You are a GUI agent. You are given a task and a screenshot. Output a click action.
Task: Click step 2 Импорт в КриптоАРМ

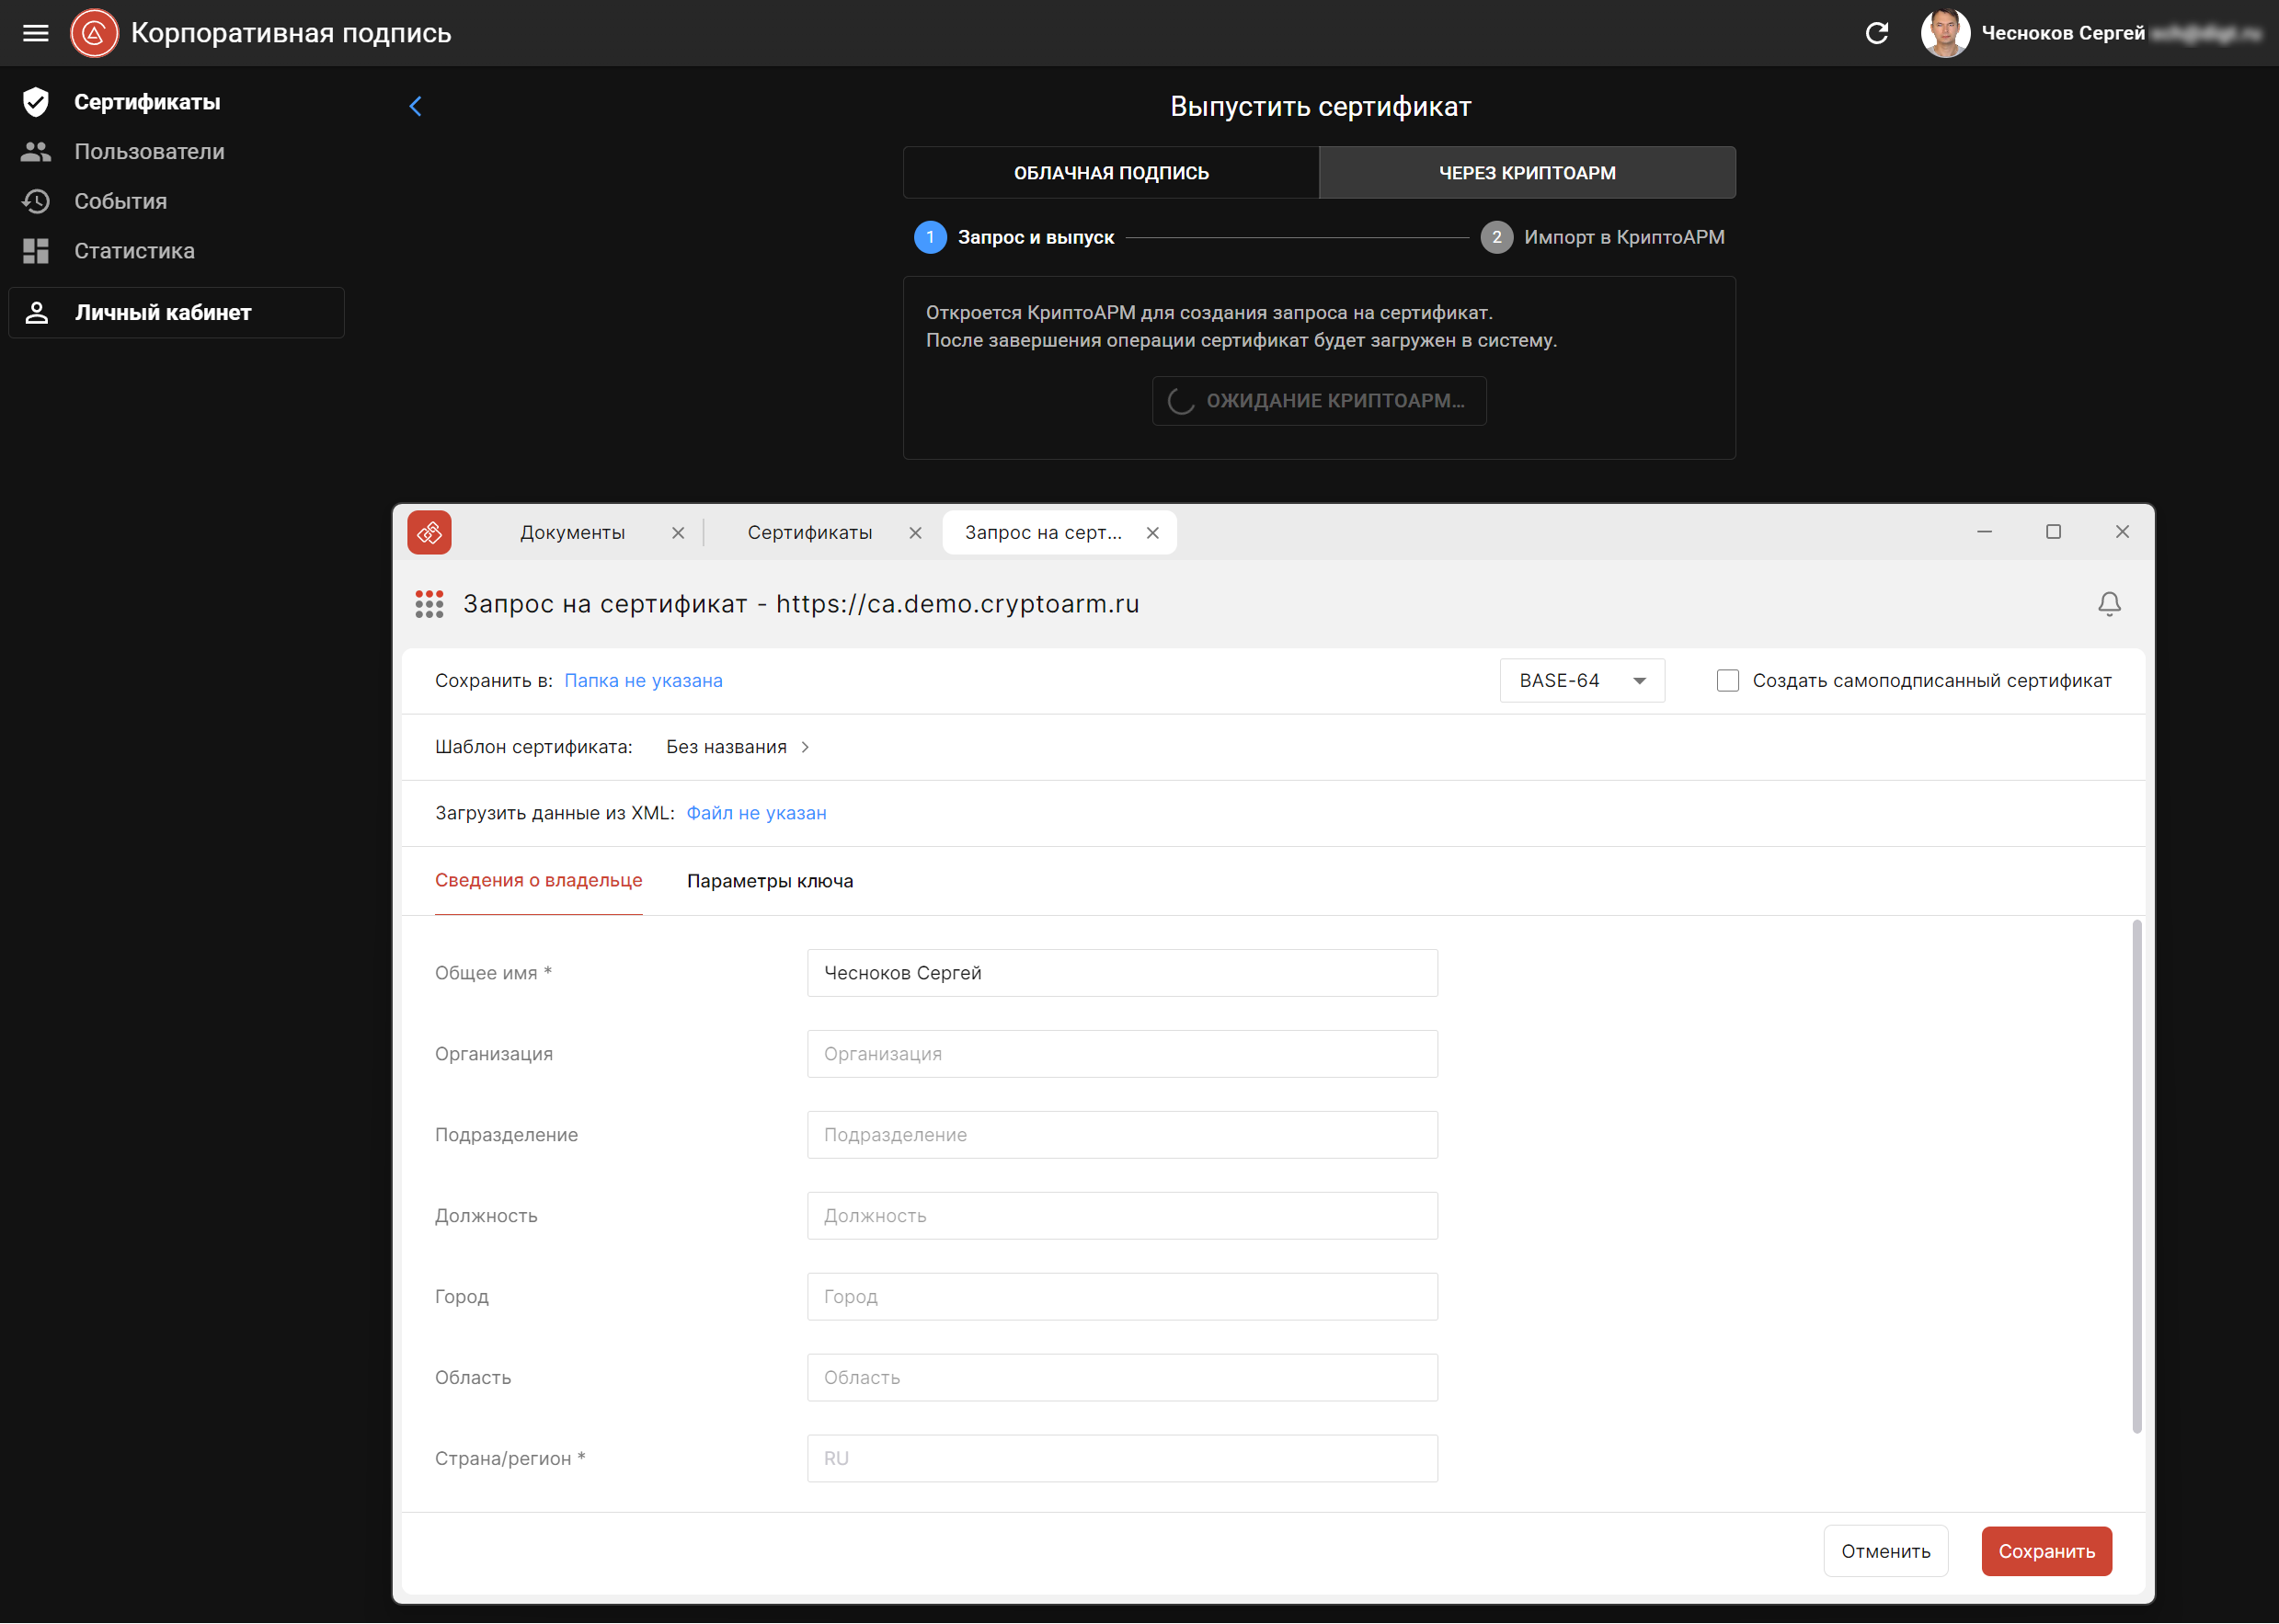[x=1602, y=237]
